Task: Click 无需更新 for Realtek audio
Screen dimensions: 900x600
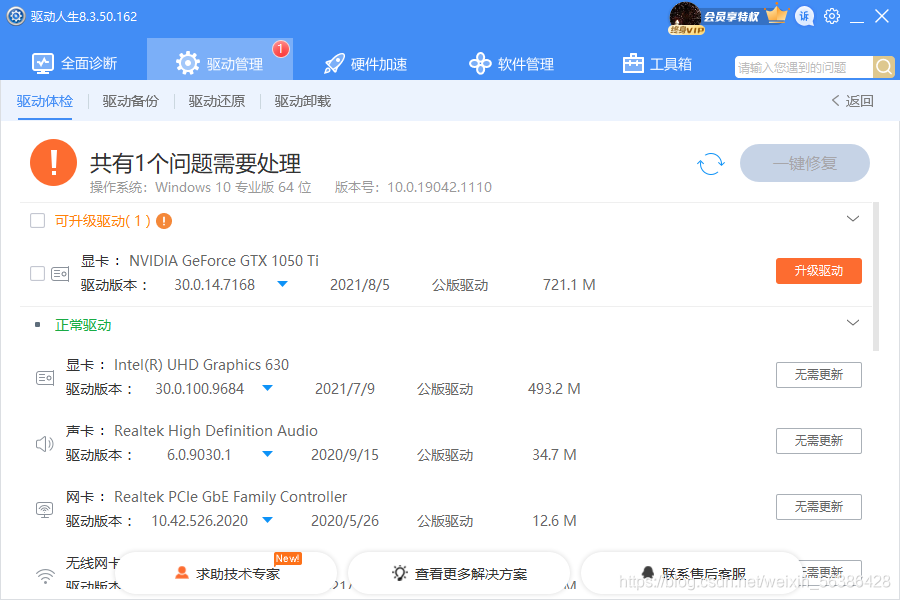Action: [818, 441]
